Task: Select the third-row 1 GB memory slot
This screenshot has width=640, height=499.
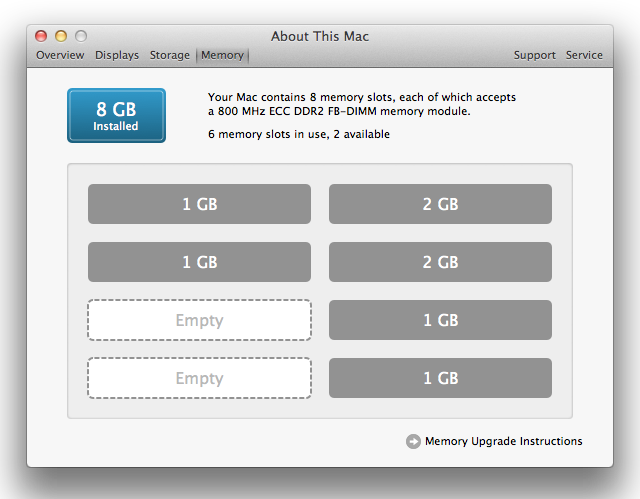Action: click(440, 320)
